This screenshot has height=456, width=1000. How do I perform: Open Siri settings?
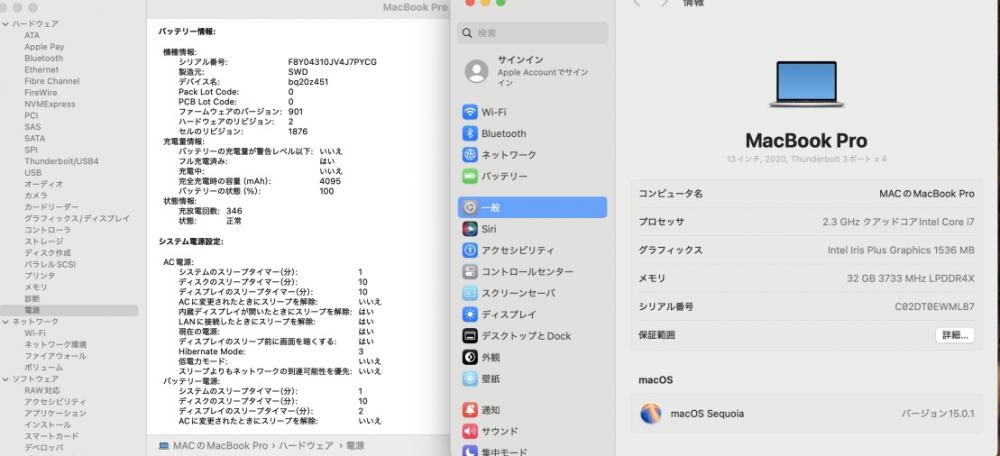pos(532,229)
